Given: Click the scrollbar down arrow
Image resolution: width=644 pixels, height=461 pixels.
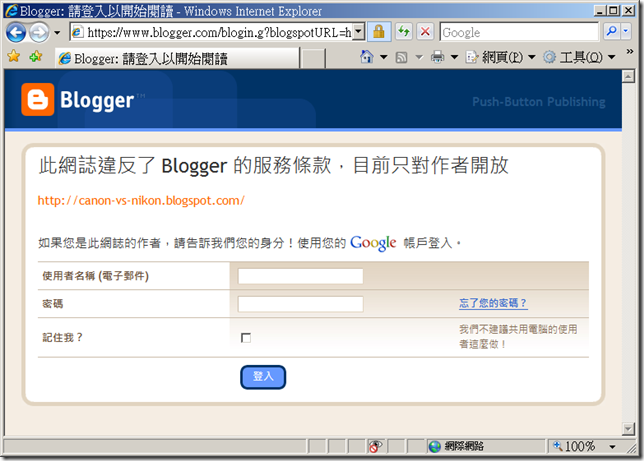Looking at the screenshot, I should pos(628,429).
